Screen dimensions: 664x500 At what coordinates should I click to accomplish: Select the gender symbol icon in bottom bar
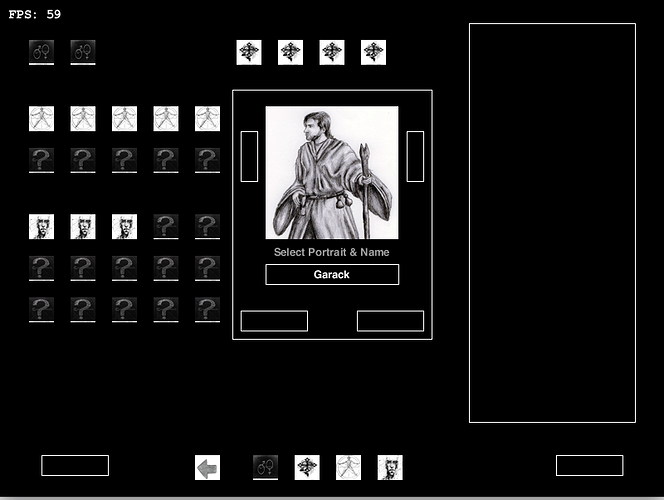266,467
